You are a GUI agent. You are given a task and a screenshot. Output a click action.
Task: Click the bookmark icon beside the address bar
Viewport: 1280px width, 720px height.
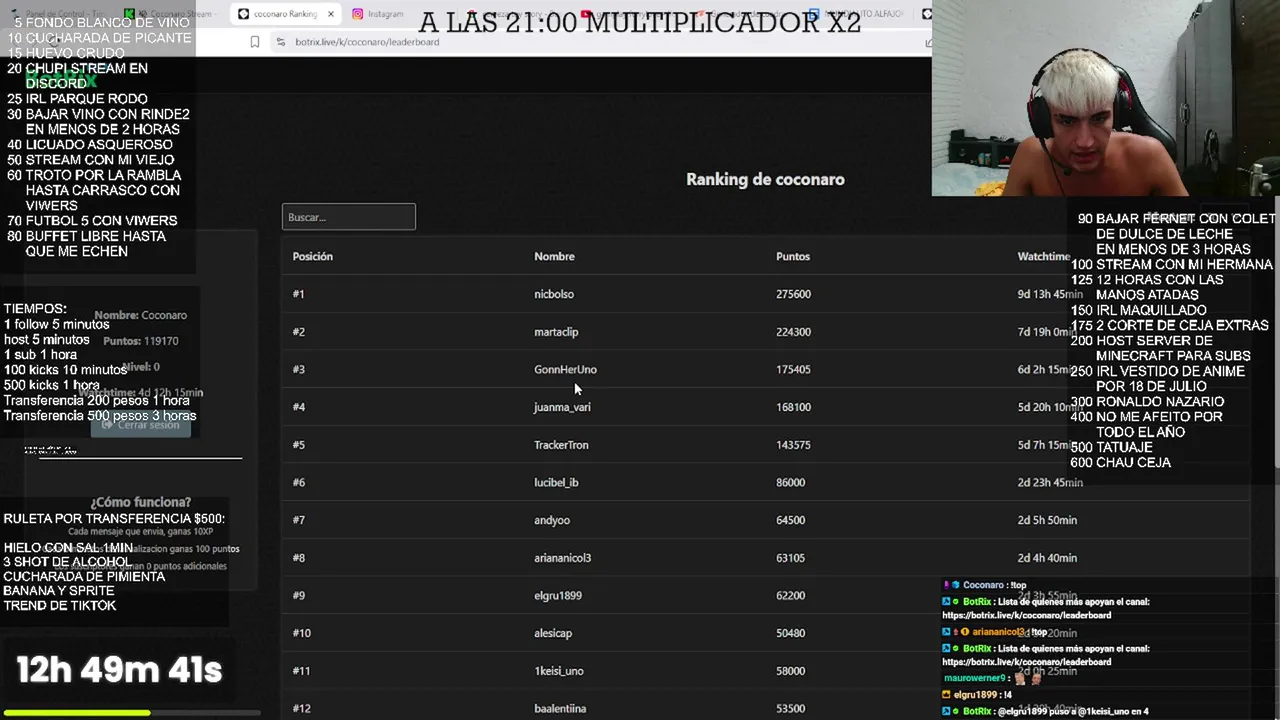coord(255,42)
